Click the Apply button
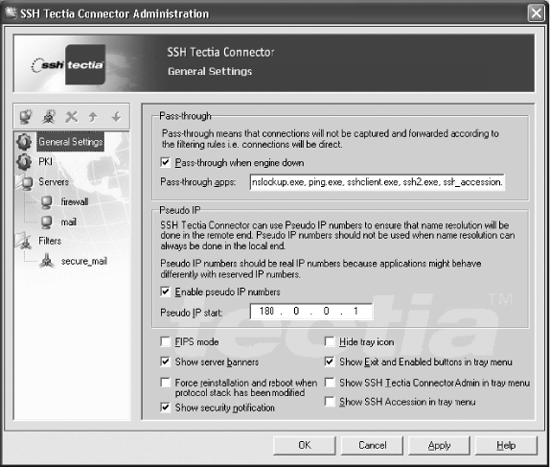 pyautogui.click(x=439, y=445)
